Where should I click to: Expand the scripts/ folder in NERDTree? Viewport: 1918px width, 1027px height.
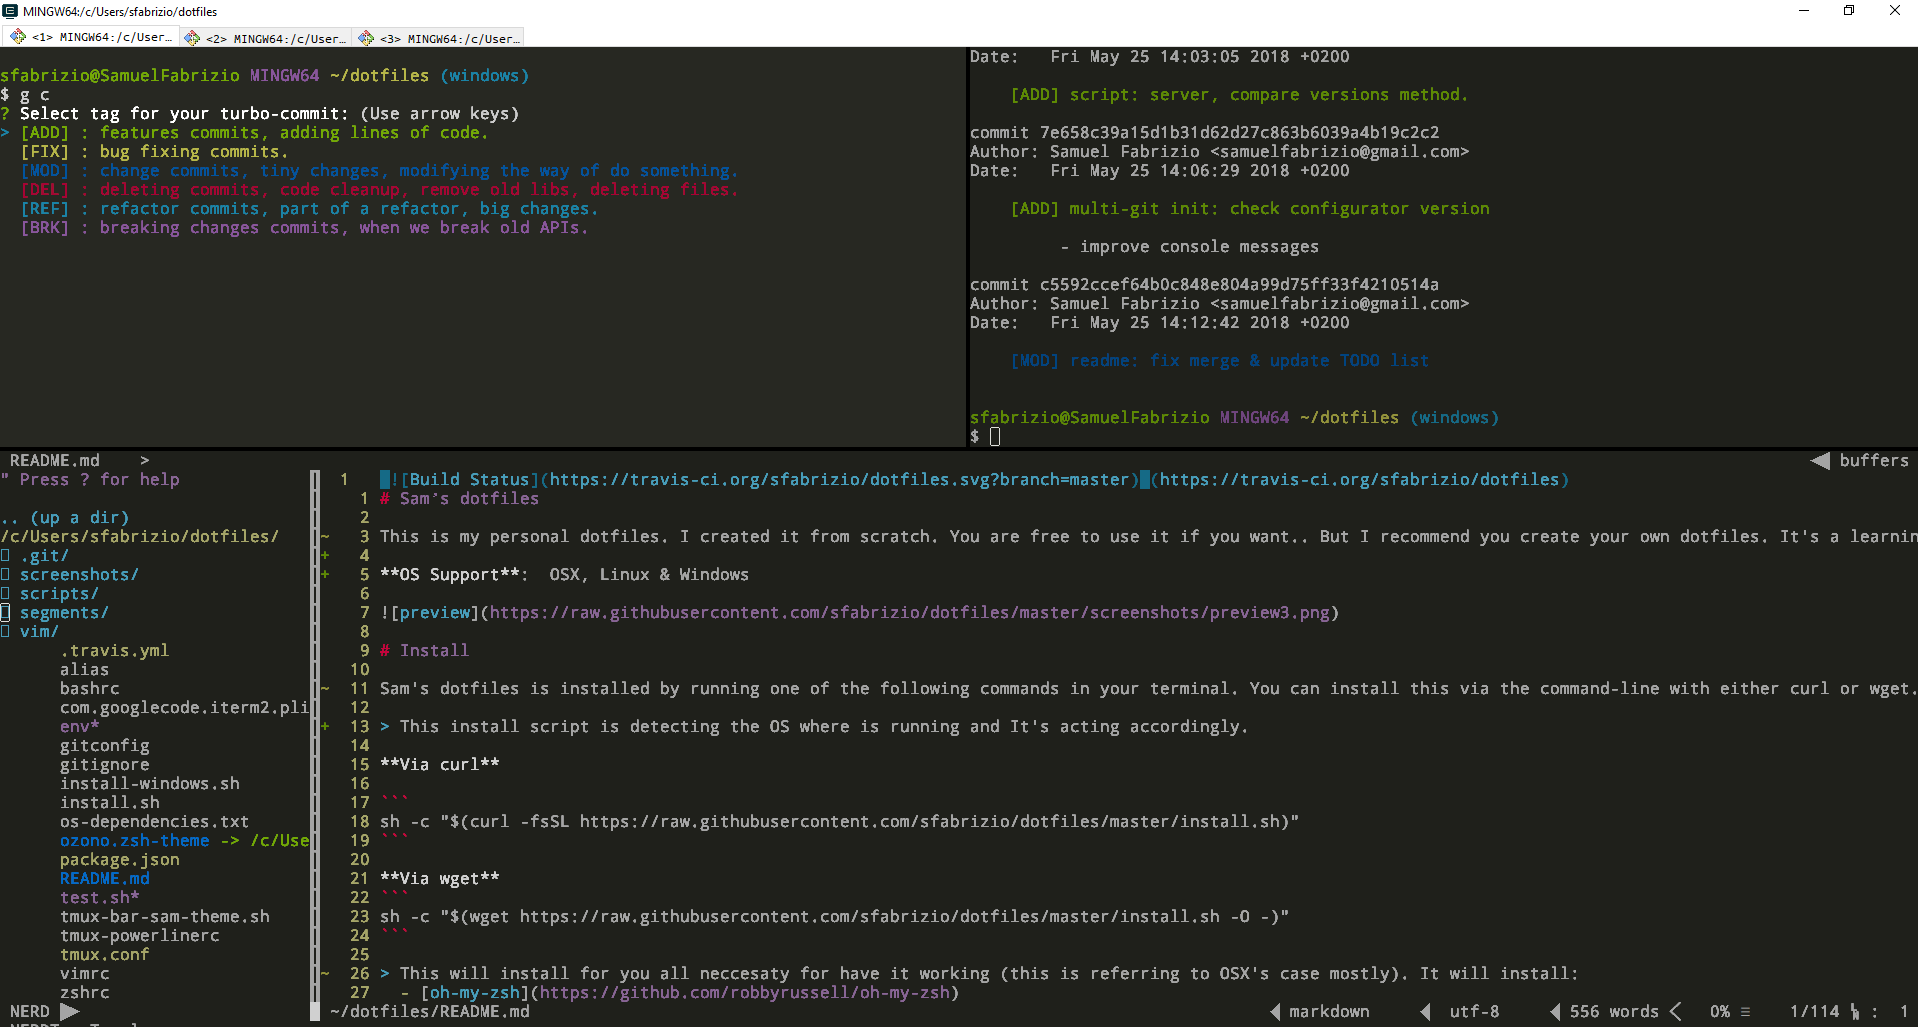pos(59,594)
